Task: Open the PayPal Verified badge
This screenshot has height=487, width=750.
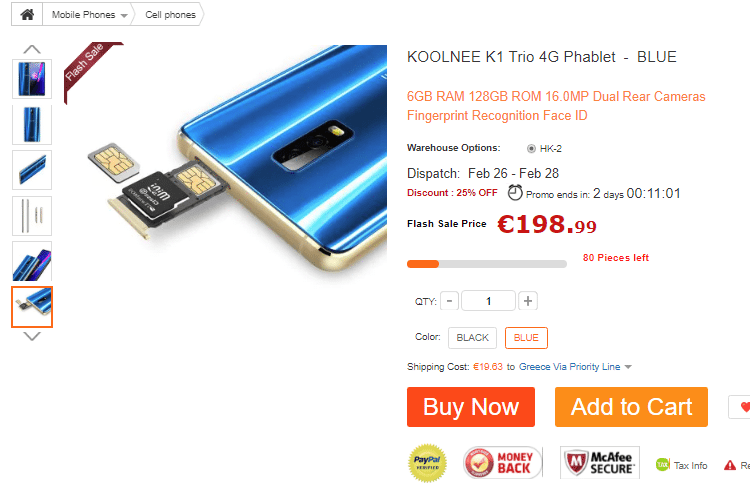Action: (x=428, y=463)
